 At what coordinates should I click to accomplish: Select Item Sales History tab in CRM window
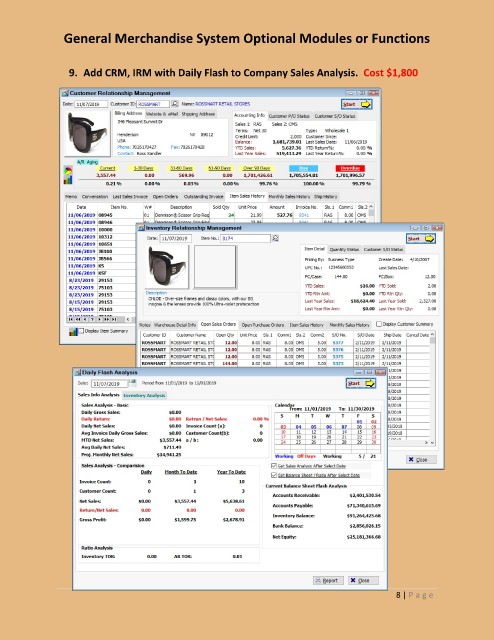coord(247,196)
